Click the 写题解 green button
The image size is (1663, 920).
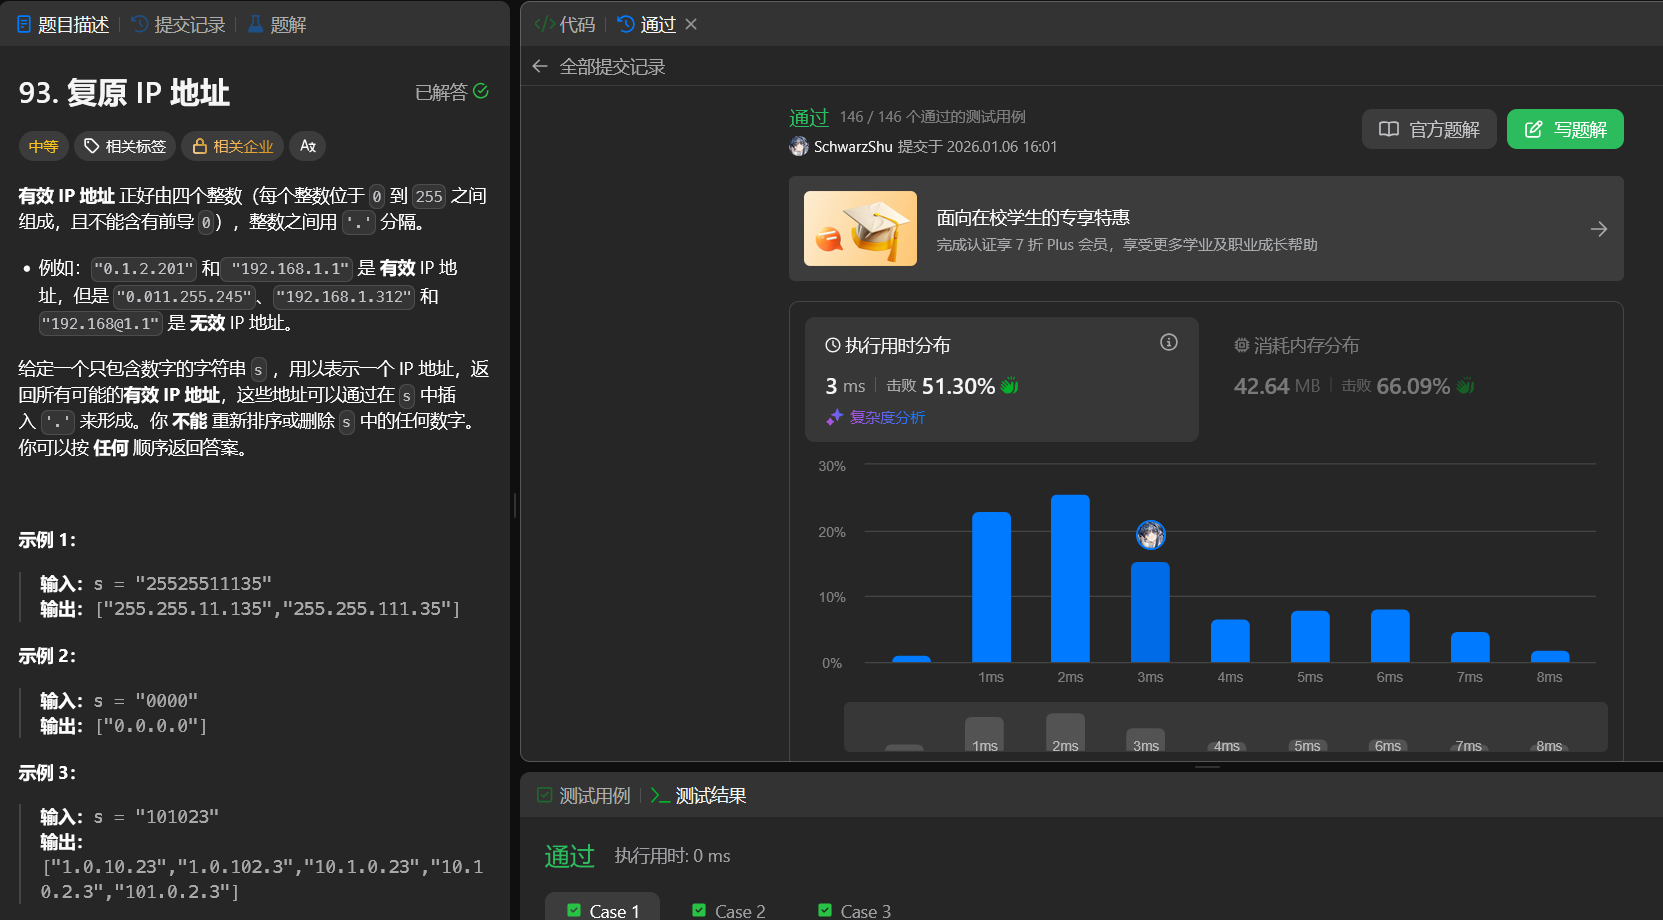click(1564, 129)
